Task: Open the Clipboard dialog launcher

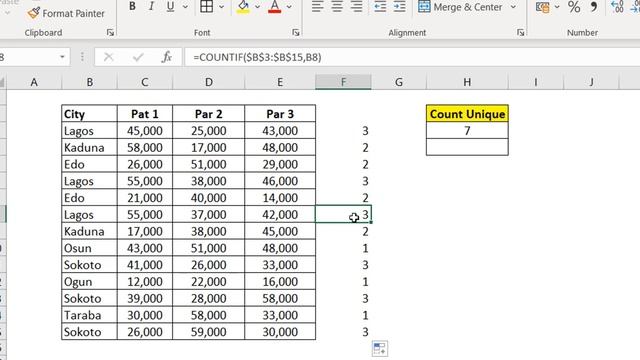Action: click(110, 32)
